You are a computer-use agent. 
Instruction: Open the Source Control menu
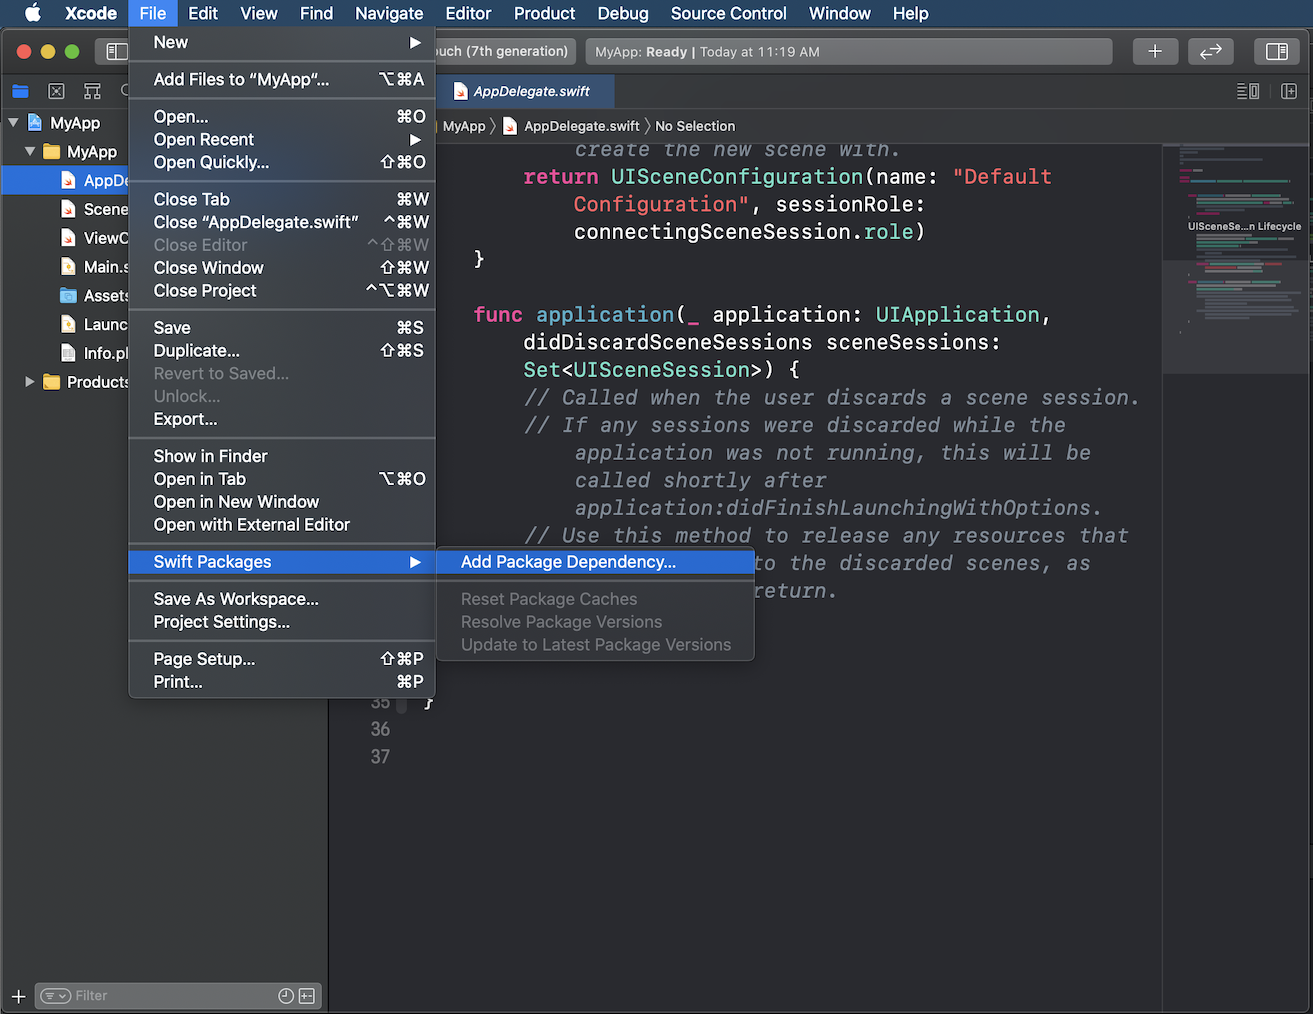(729, 13)
